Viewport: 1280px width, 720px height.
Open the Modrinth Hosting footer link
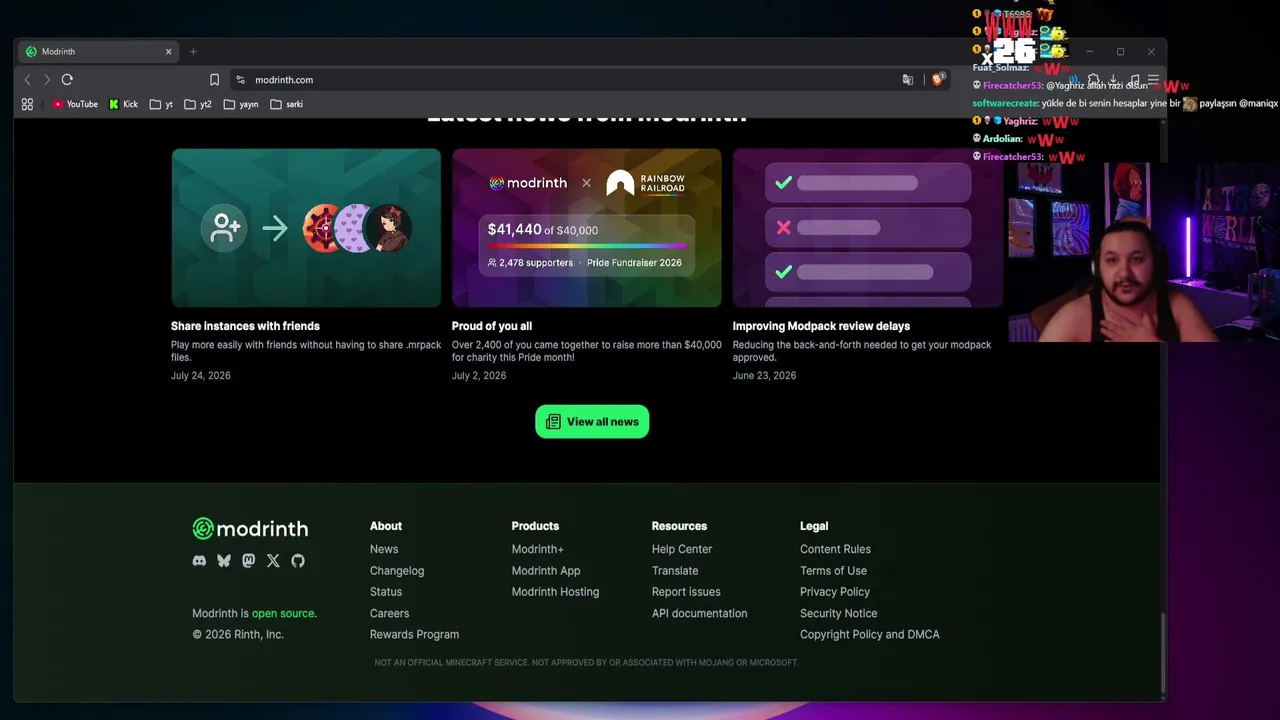(x=555, y=592)
